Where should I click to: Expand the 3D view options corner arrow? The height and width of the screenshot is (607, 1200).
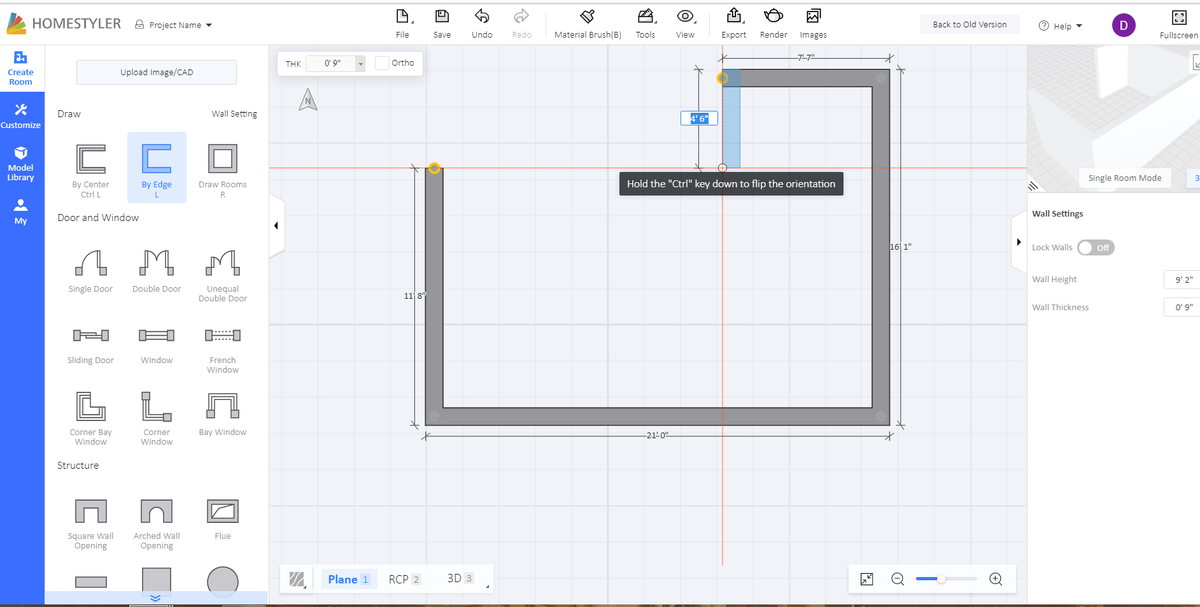click(x=487, y=586)
